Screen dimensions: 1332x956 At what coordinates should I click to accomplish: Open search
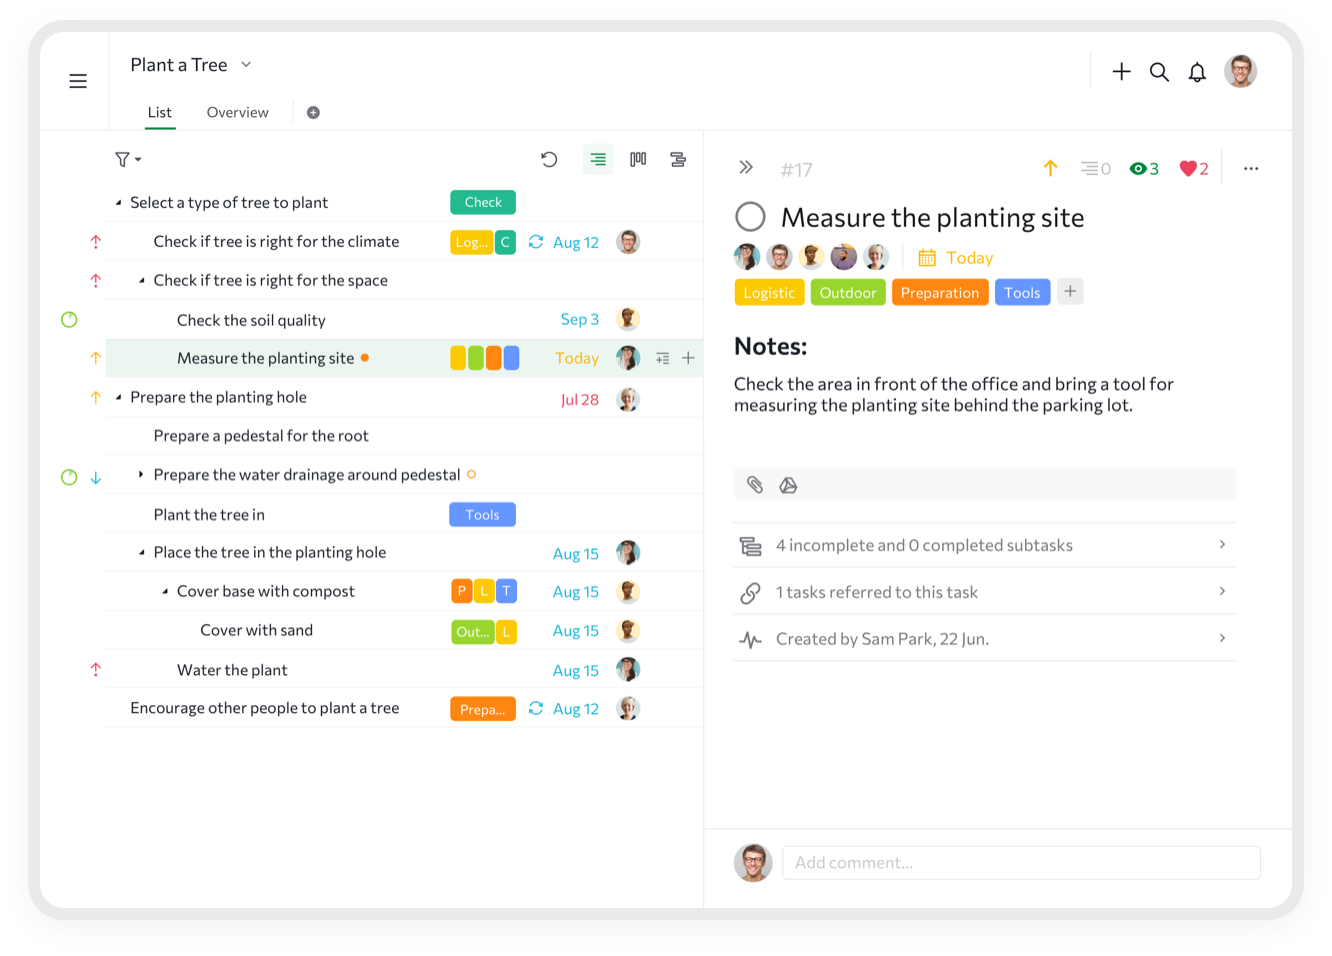1159,71
